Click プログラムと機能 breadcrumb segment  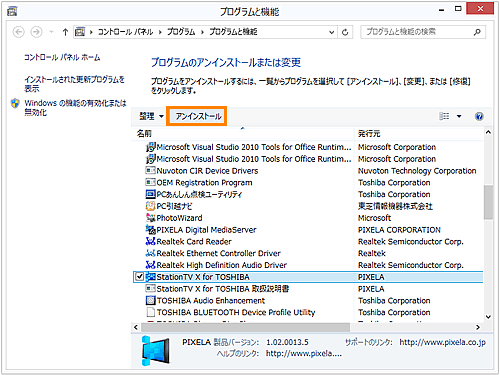pos(233,32)
